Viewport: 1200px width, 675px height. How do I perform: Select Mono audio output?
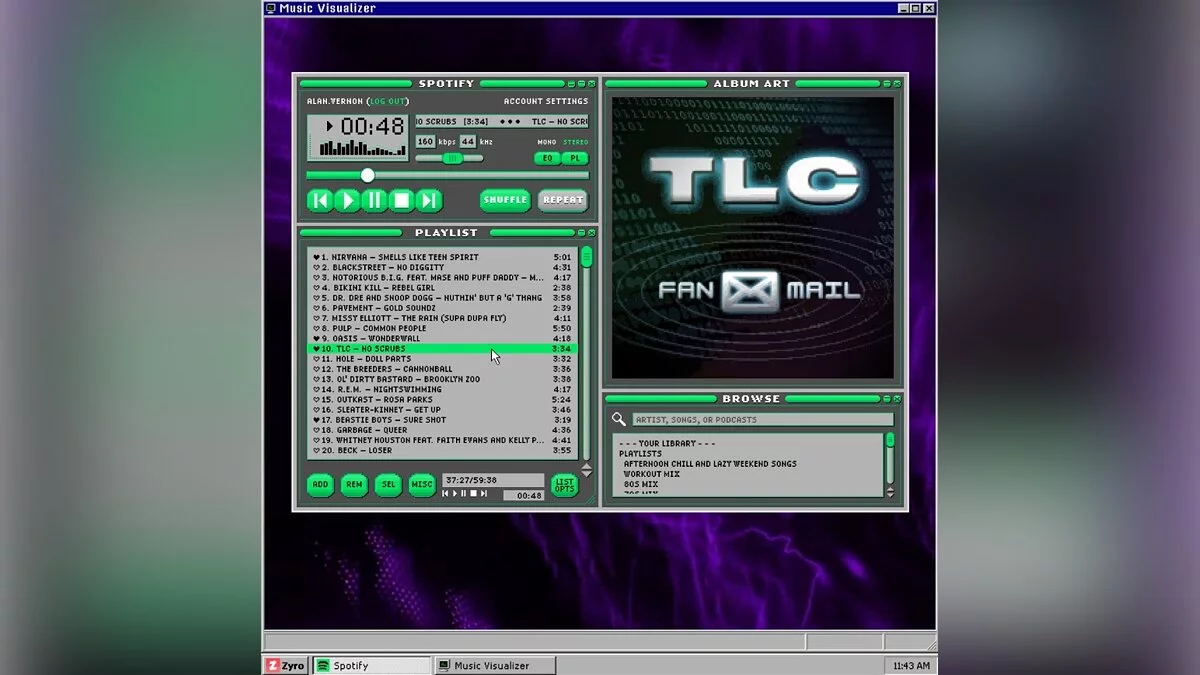(x=546, y=142)
